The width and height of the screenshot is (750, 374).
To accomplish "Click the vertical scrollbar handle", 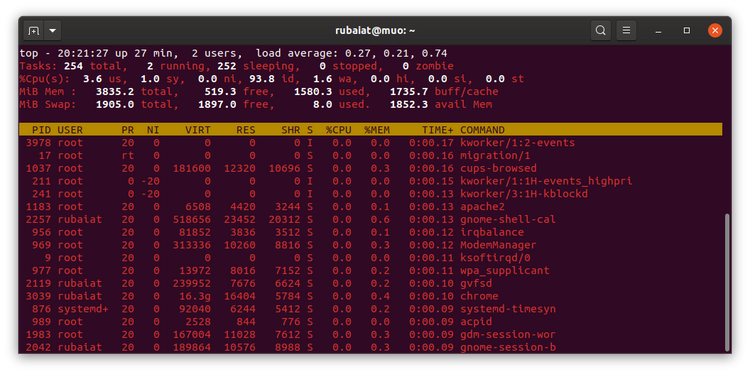I will (728, 282).
